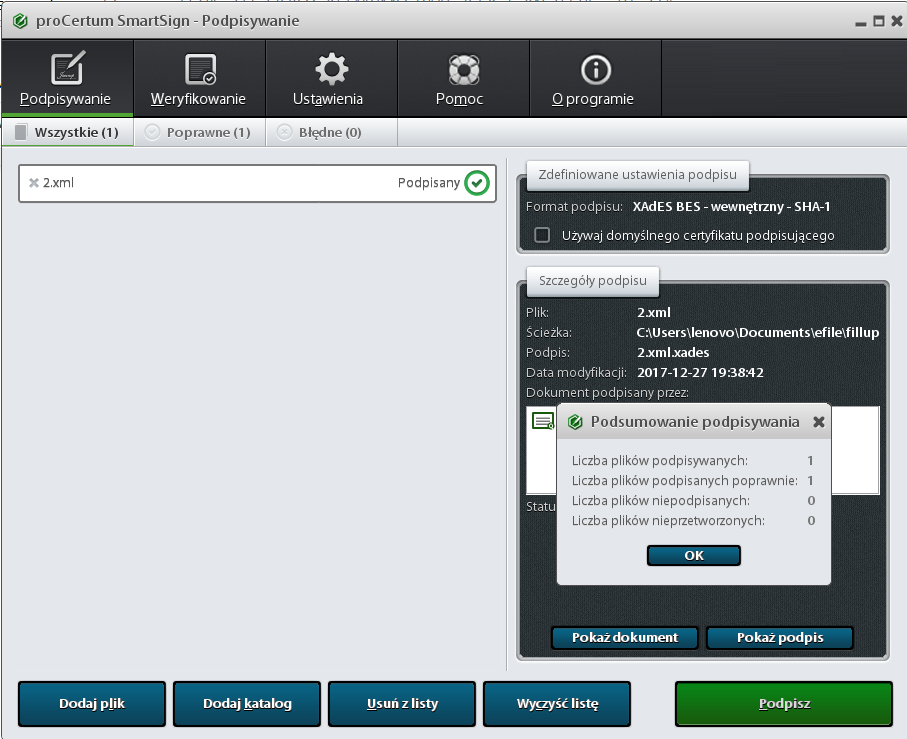907x739 pixels.
Task: Click the Liczba plików nieprzetworzonych label
Action: point(668,520)
